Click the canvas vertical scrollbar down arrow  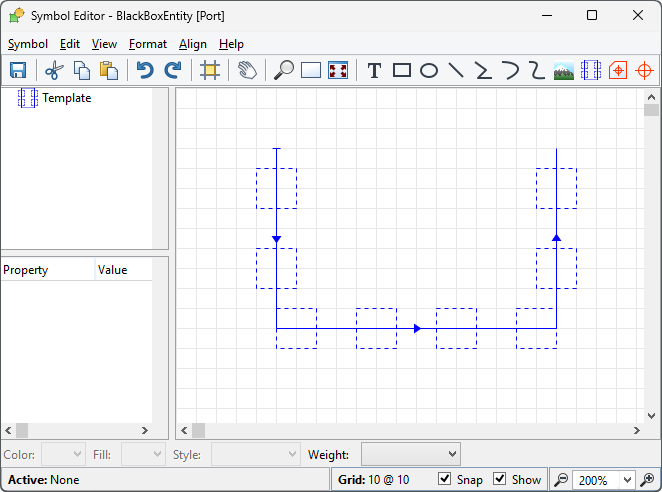pos(651,416)
